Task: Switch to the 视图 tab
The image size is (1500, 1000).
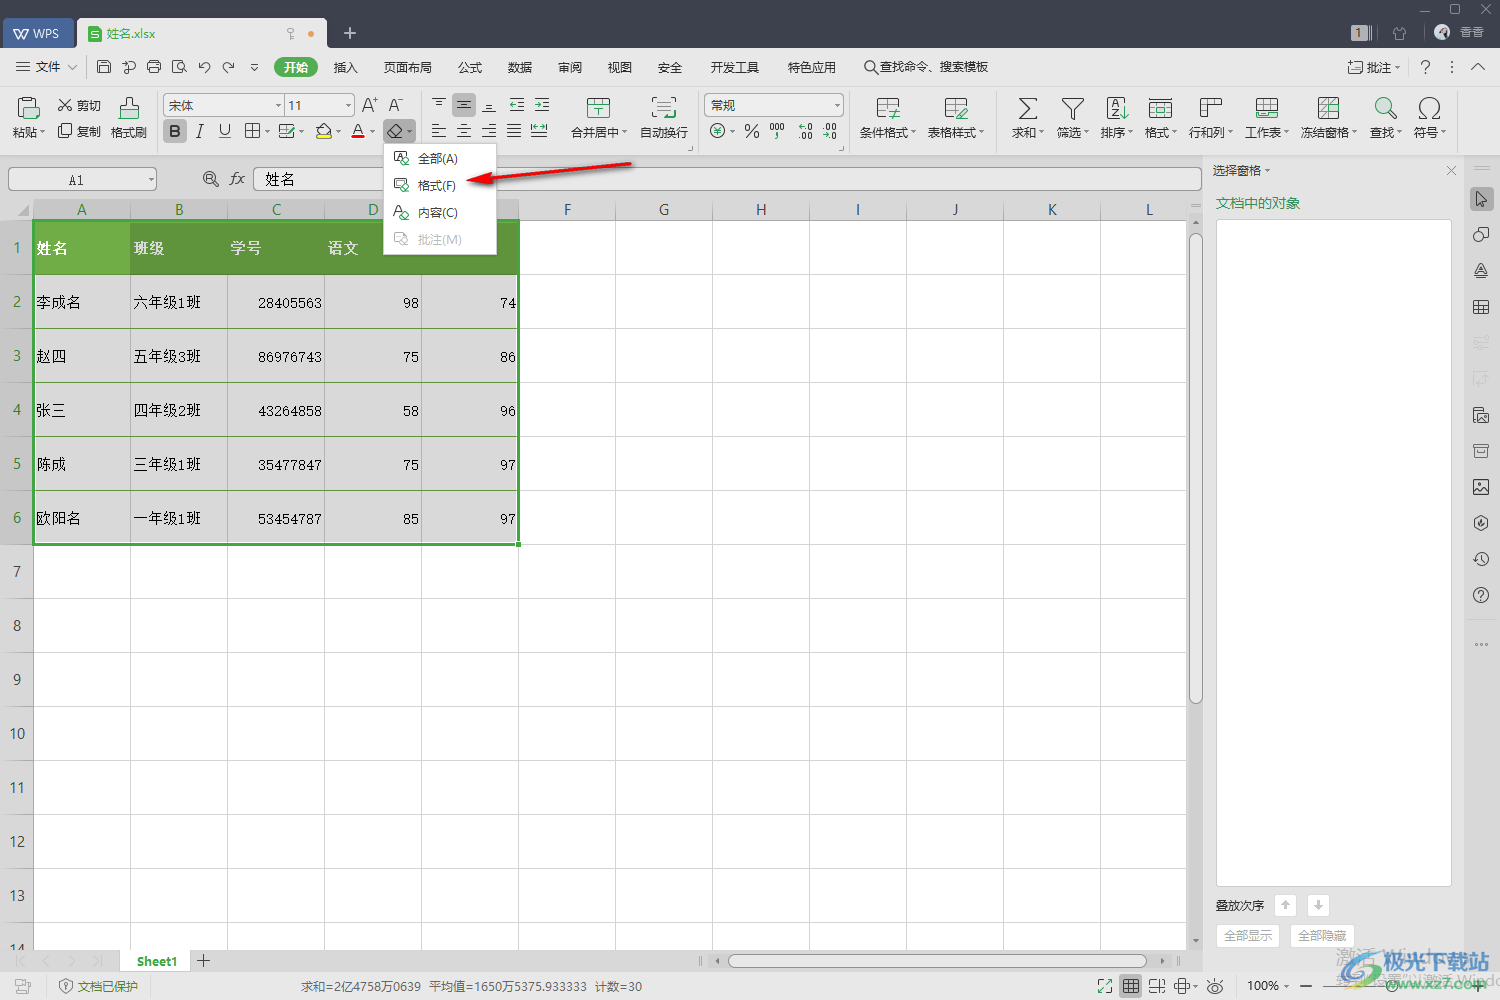Action: 620,67
